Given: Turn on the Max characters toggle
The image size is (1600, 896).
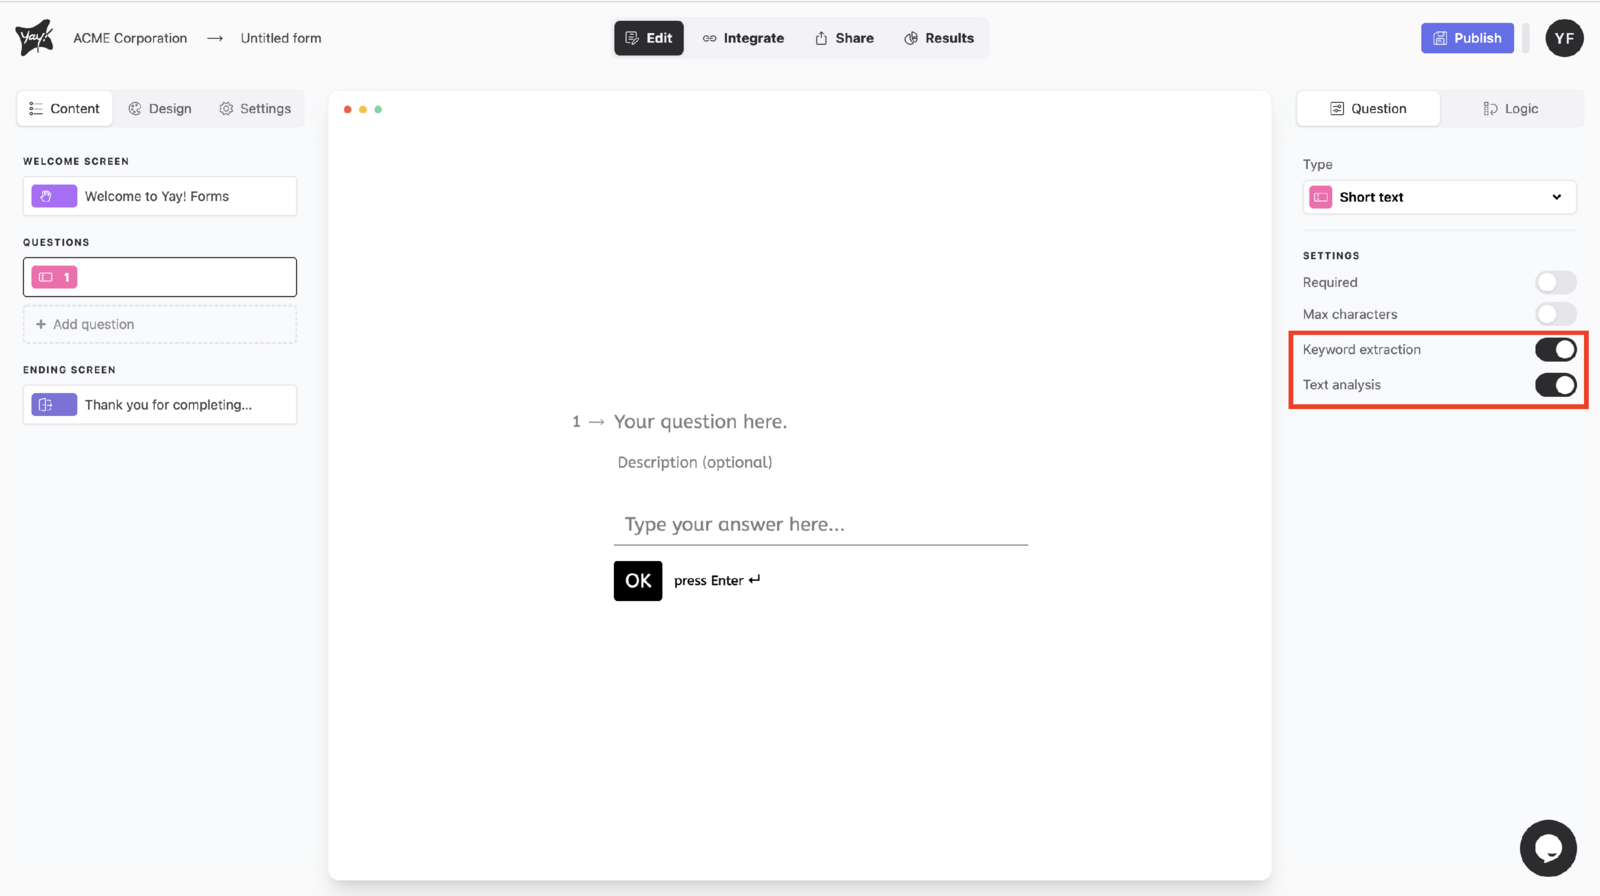Looking at the screenshot, I should click(1555, 314).
